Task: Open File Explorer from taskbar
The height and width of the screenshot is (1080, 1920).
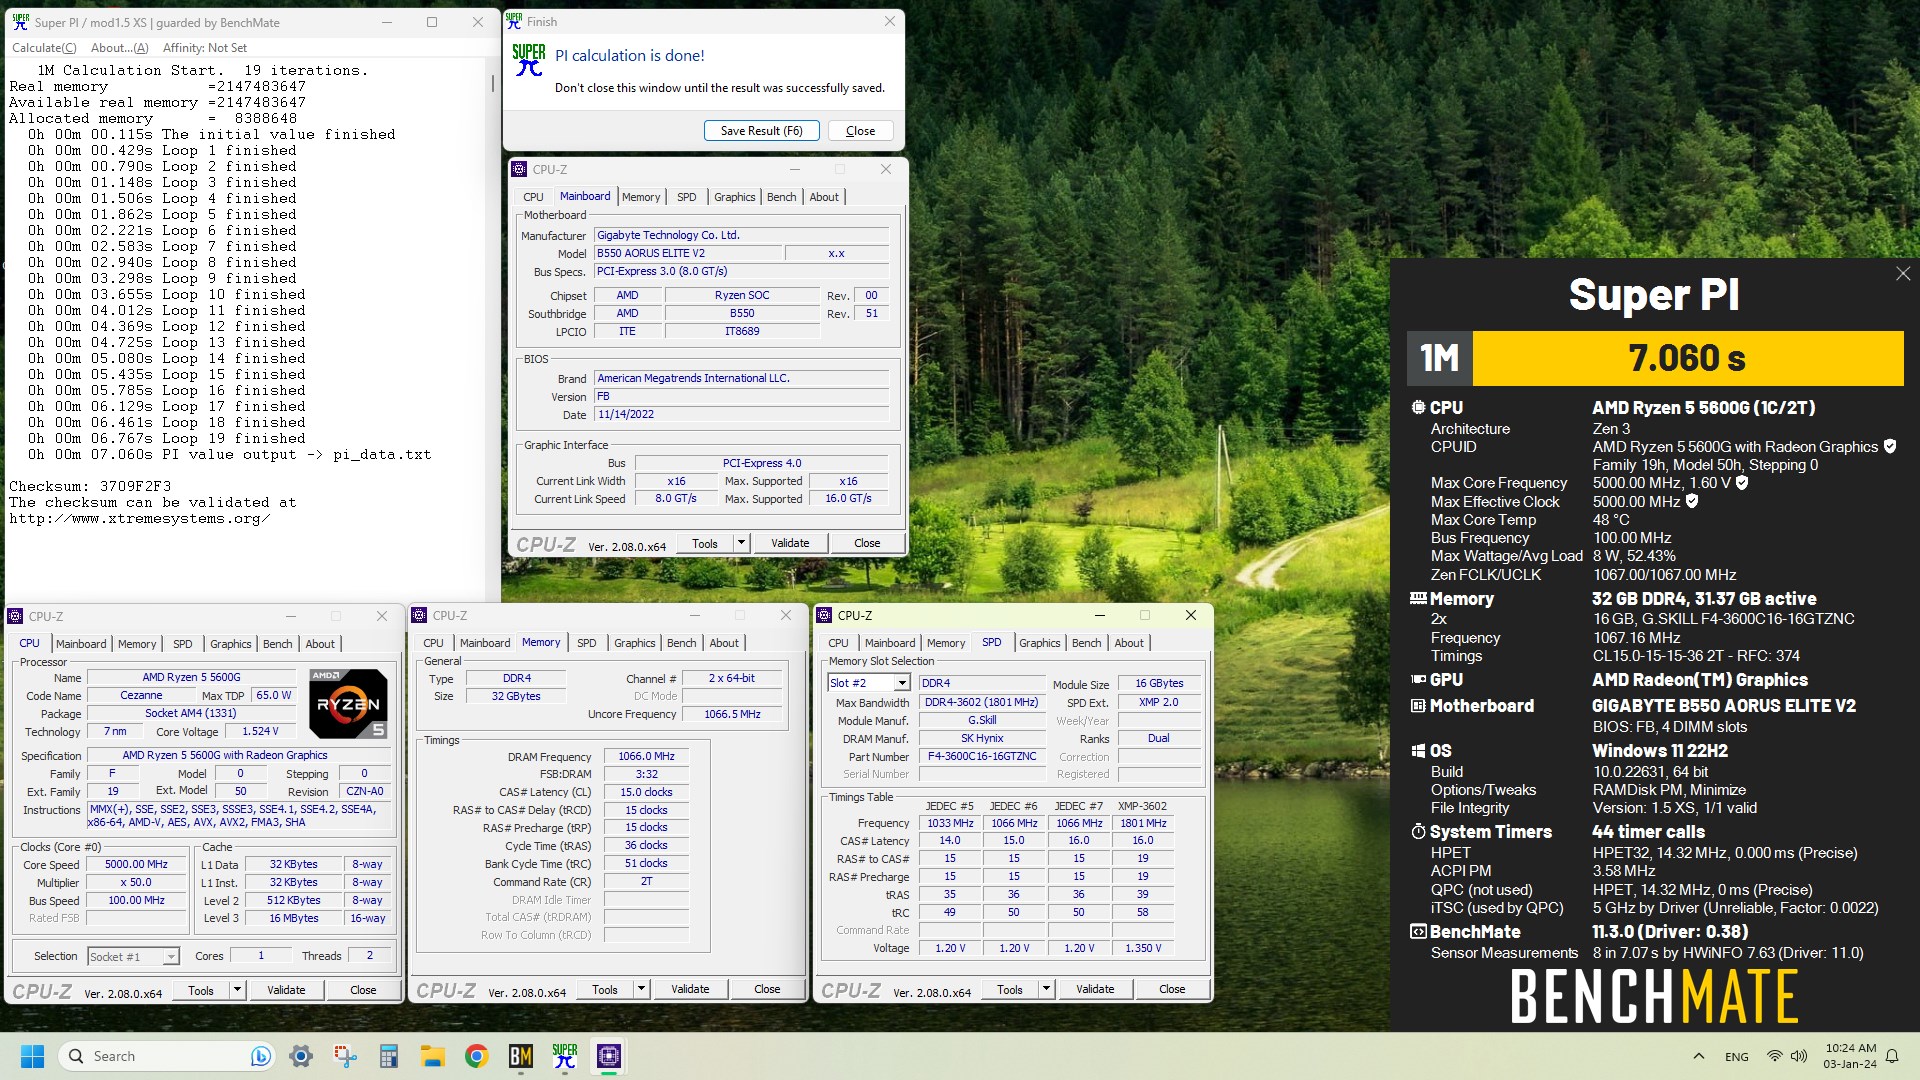Action: [433, 1056]
